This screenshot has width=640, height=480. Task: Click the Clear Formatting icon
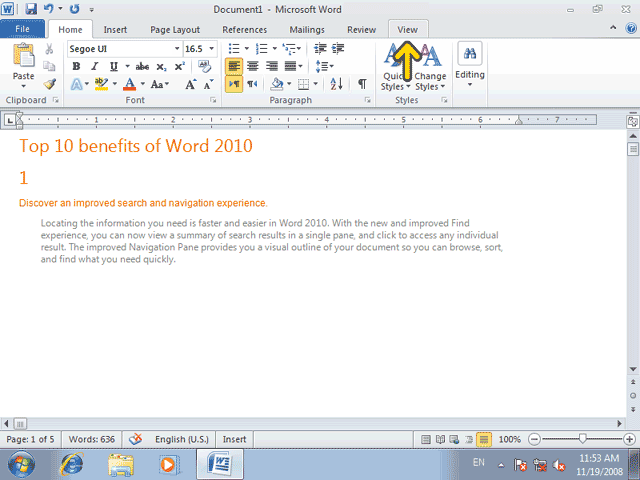204,66
